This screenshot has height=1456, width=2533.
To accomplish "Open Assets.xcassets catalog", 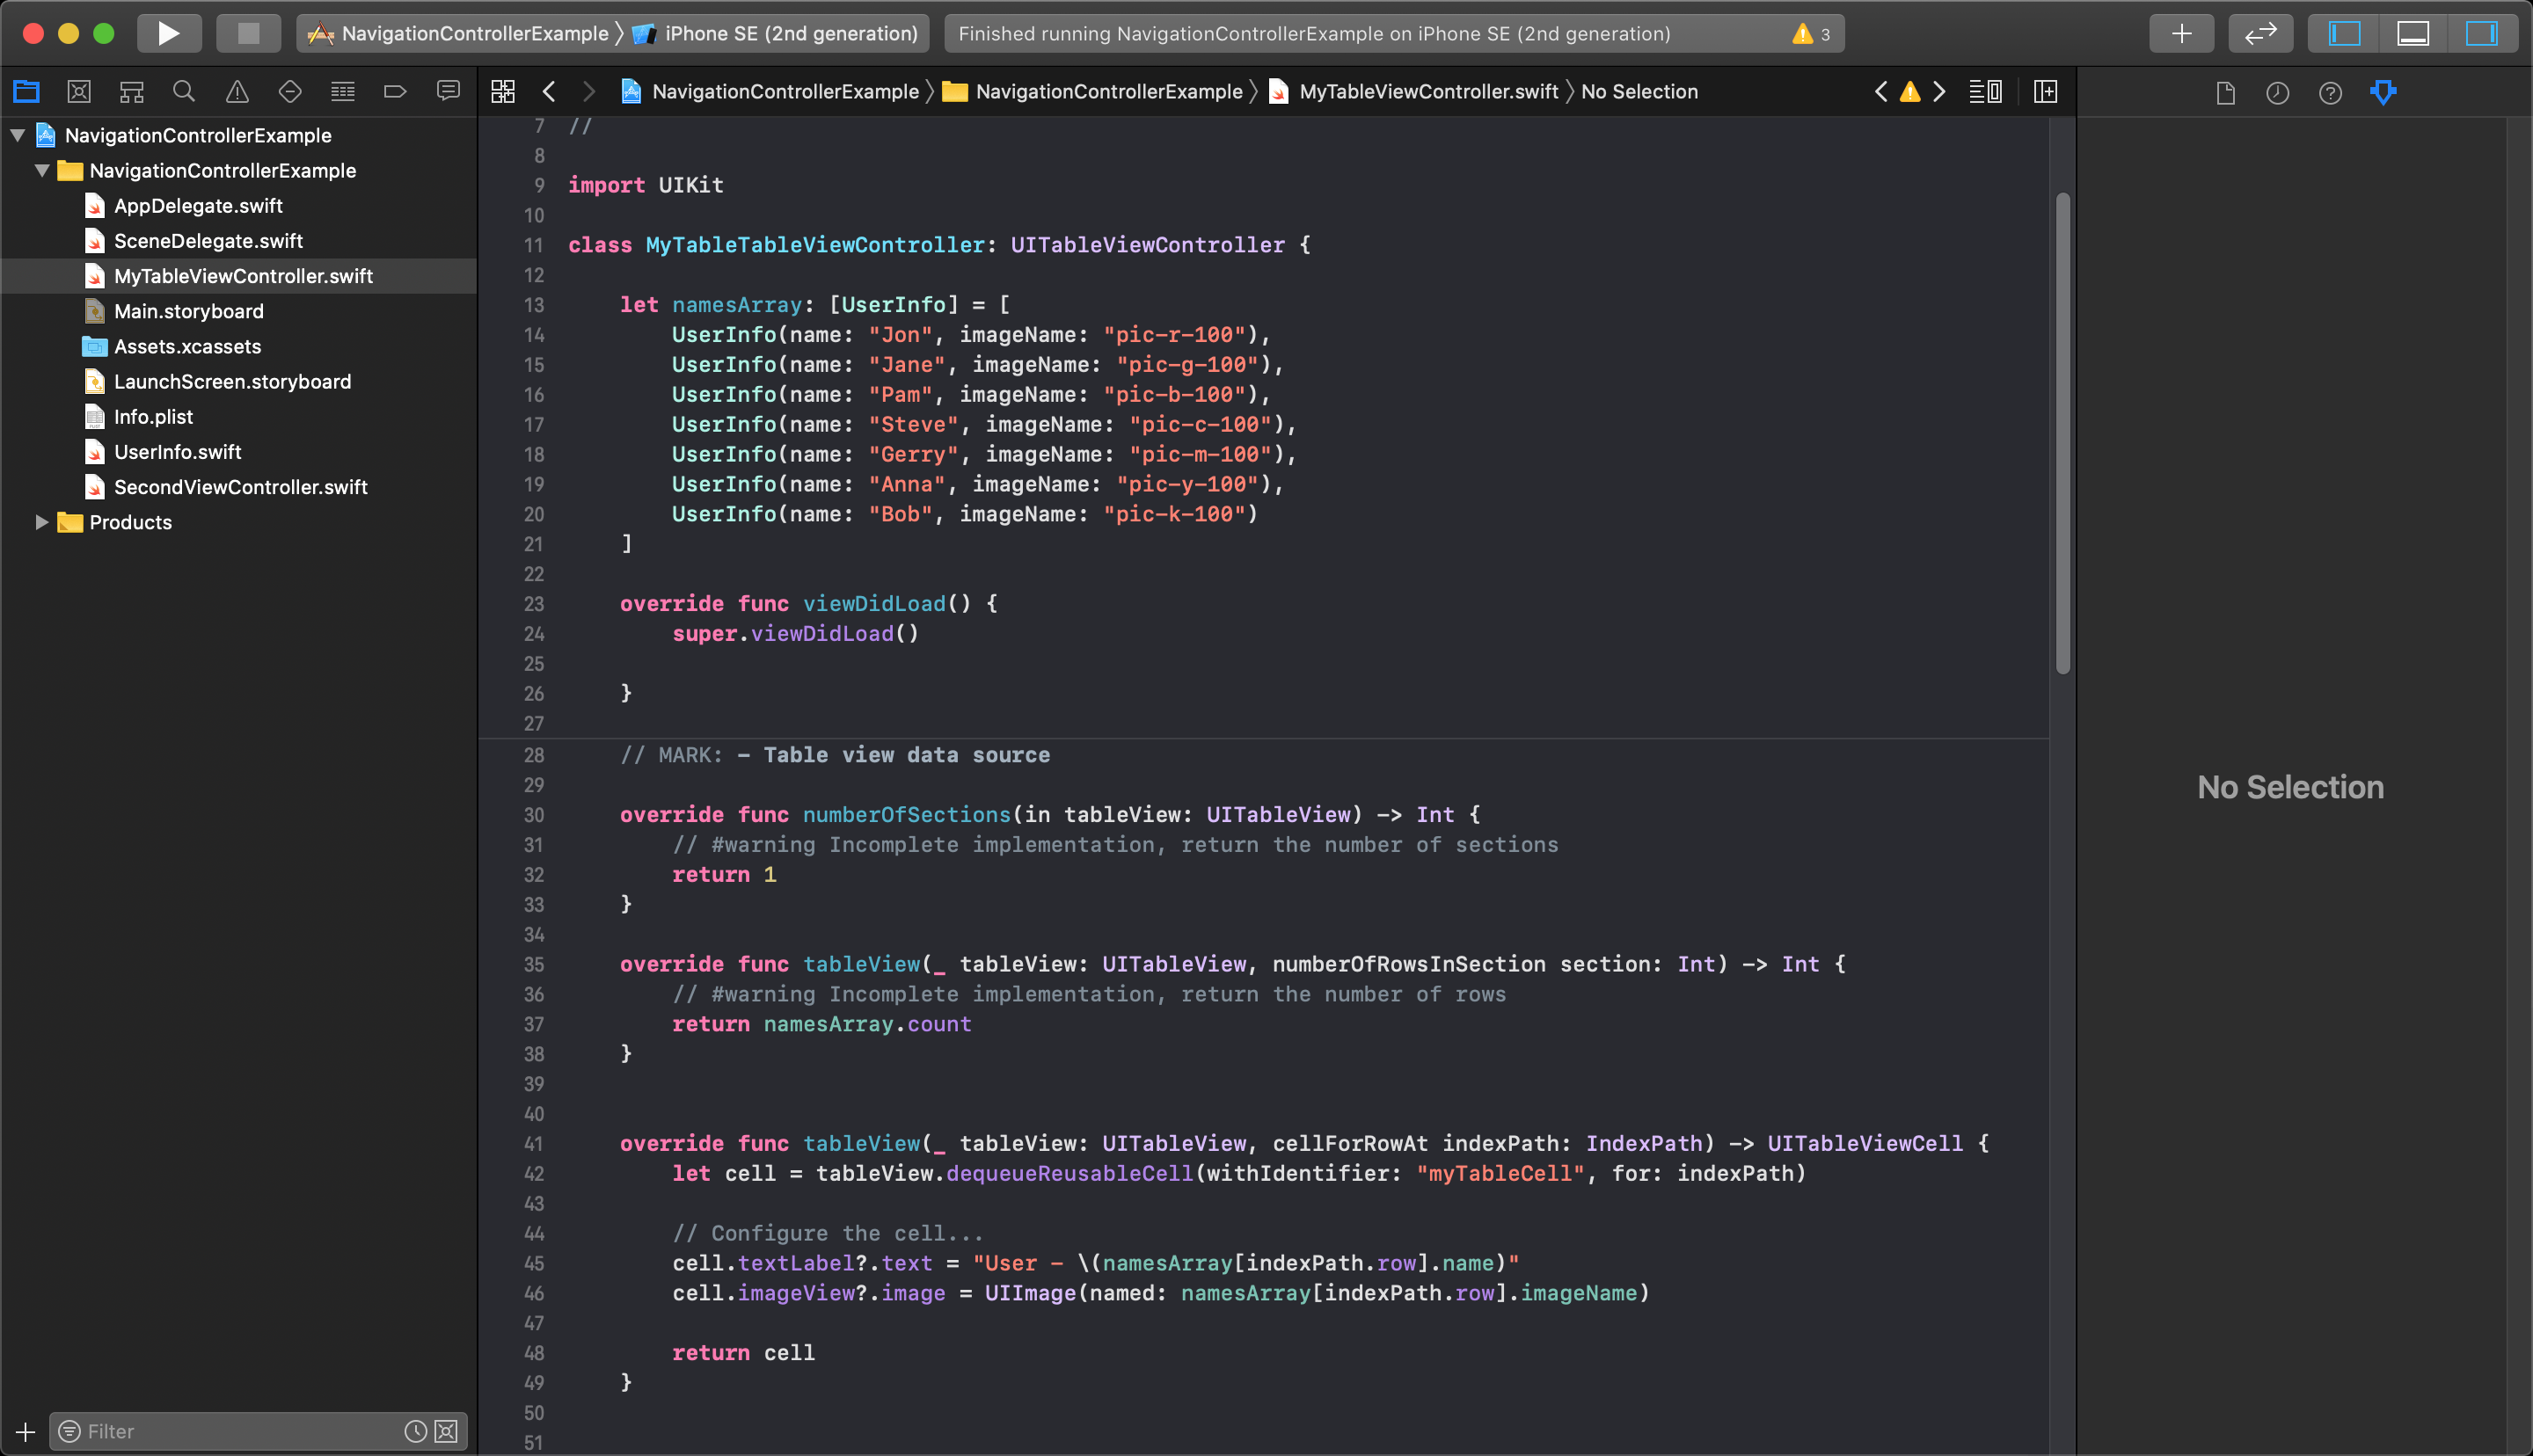I will tap(187, 346).
